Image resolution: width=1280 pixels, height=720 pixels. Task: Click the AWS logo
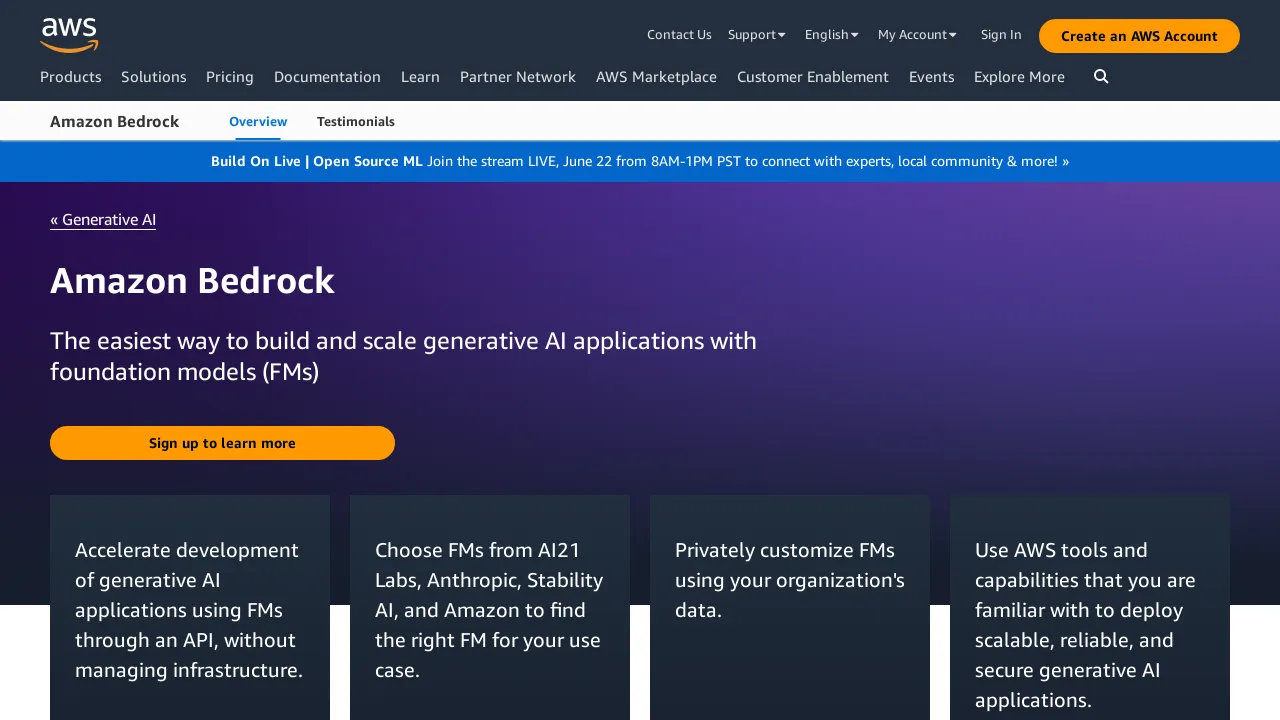click(69, 35)
